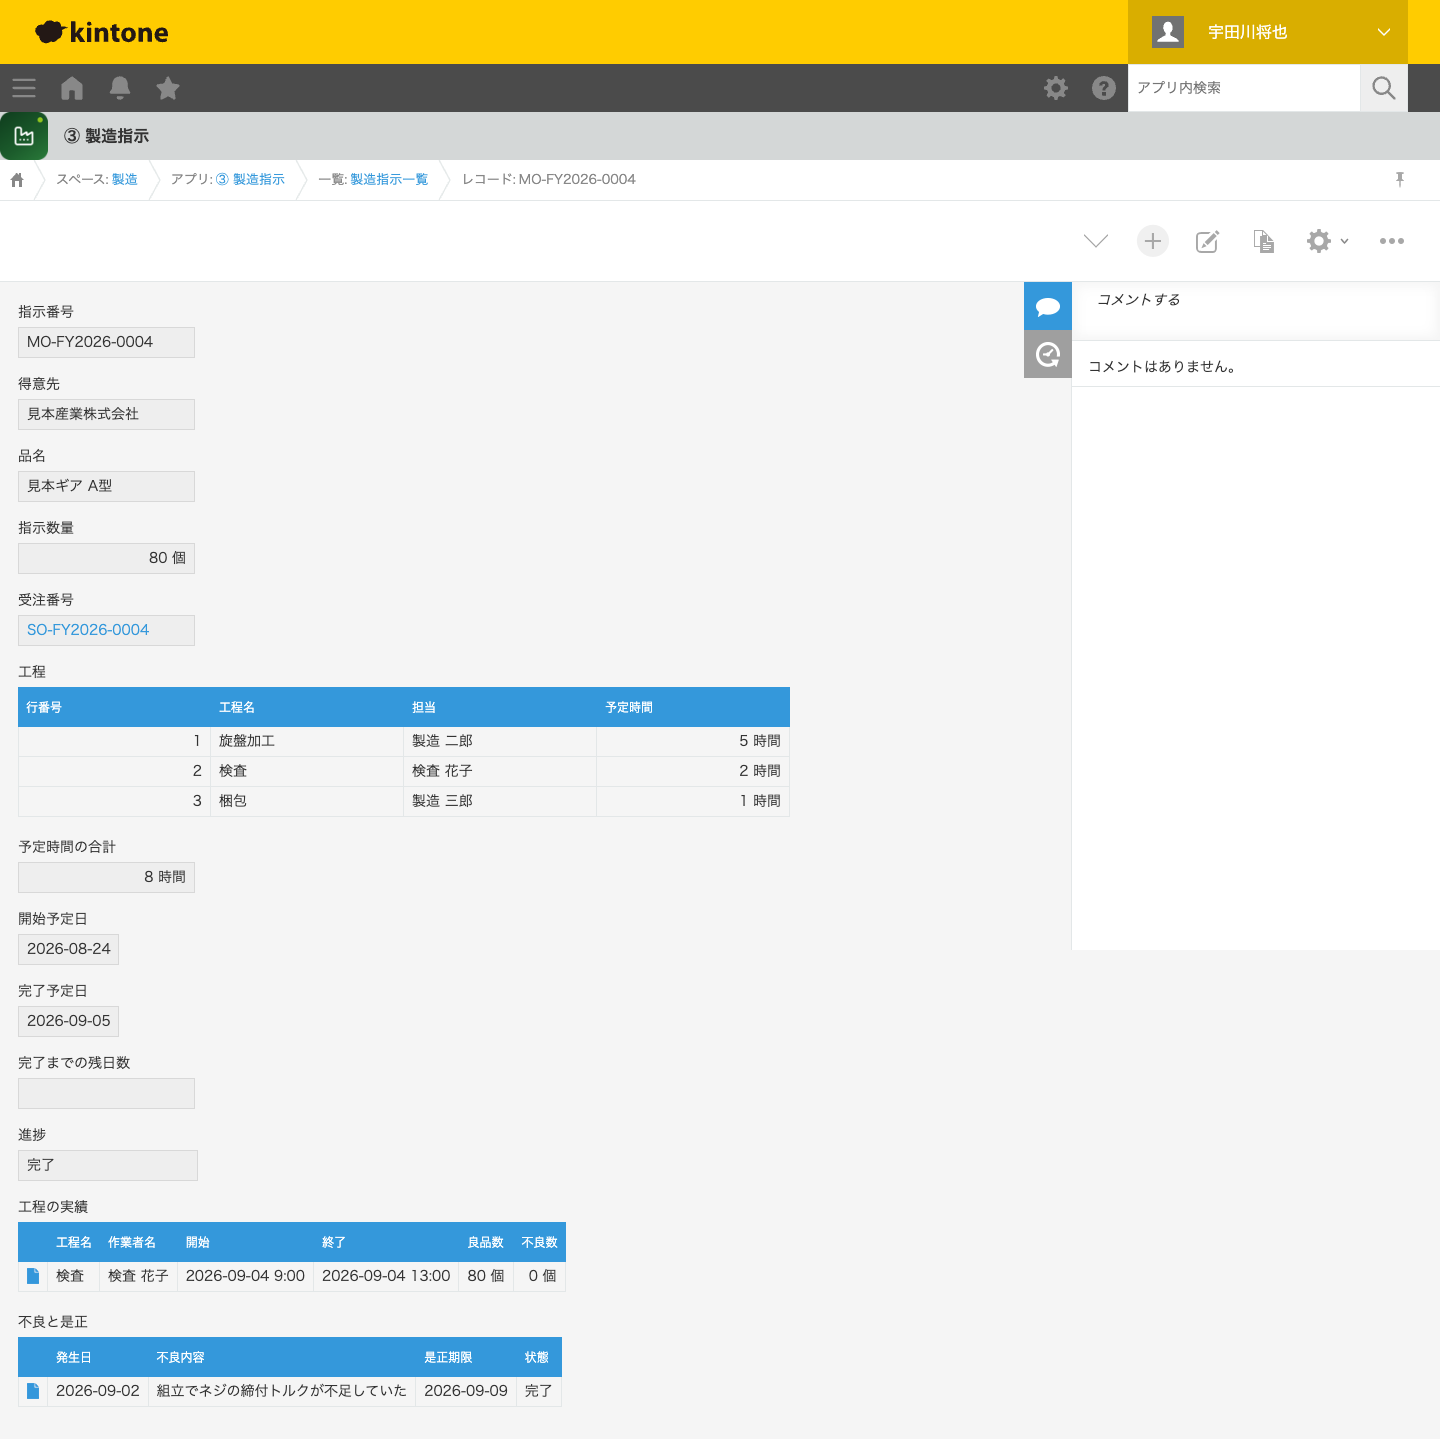Click the MO-FY2026-0004 instruction number value
The height and width of the screenshot is (1439, 1440).
106,342
